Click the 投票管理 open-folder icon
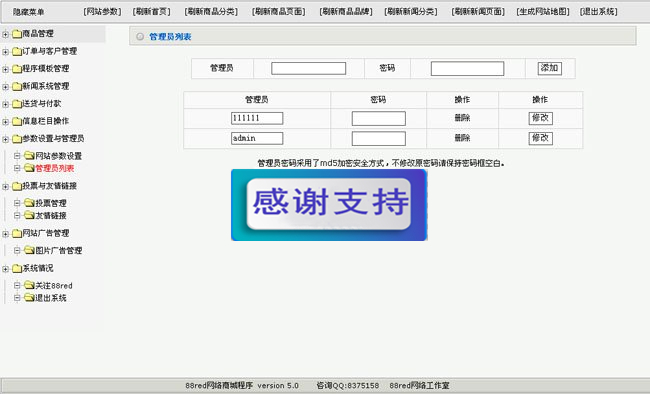Image resolution: width=650 pixels, height=394 pixels. (x=29, y=203)
